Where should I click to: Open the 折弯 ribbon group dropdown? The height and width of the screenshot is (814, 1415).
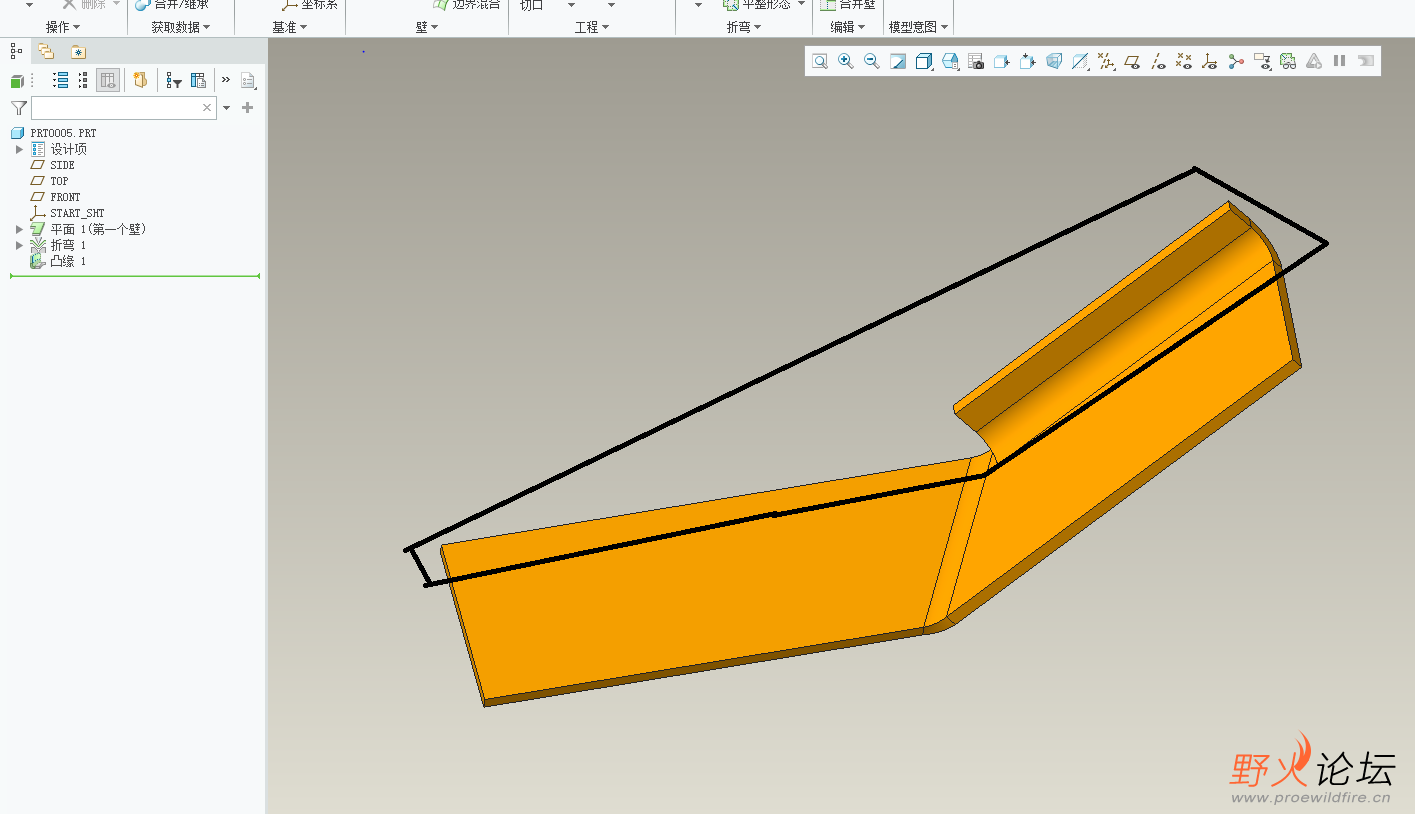click(x=744, y=27)
